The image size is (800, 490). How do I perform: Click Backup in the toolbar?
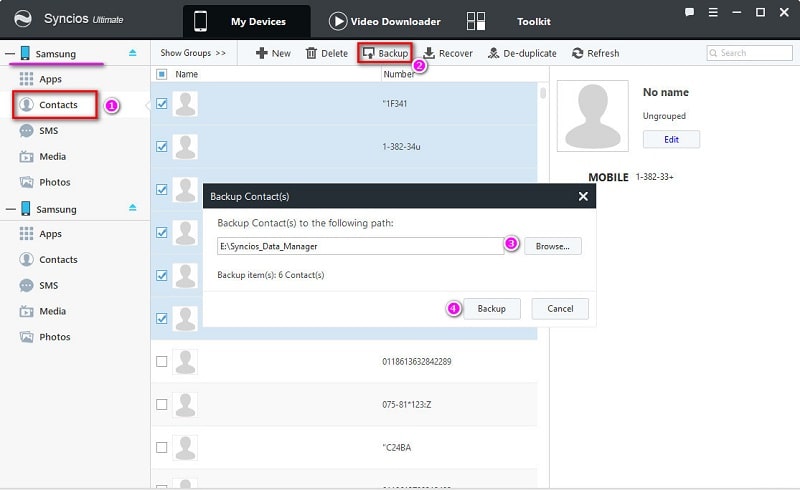click(x=385, y=53)
